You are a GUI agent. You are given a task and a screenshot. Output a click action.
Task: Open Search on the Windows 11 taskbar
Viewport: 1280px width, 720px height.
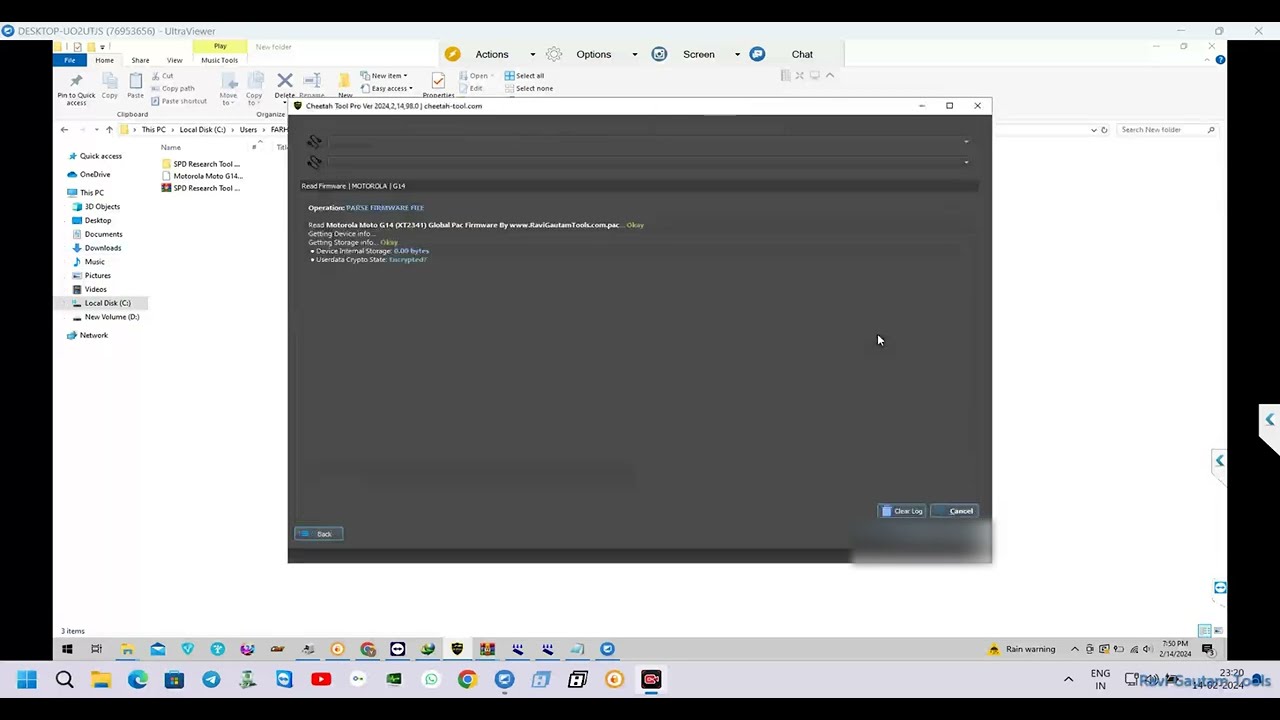coord(64,680)
